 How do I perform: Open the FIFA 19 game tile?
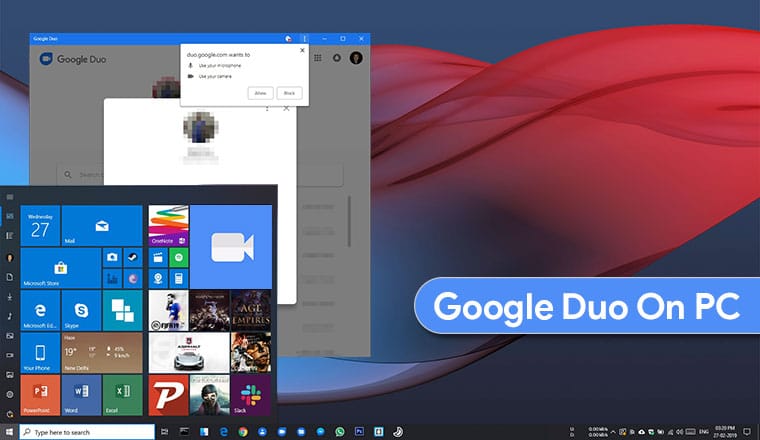coord(169,310)
